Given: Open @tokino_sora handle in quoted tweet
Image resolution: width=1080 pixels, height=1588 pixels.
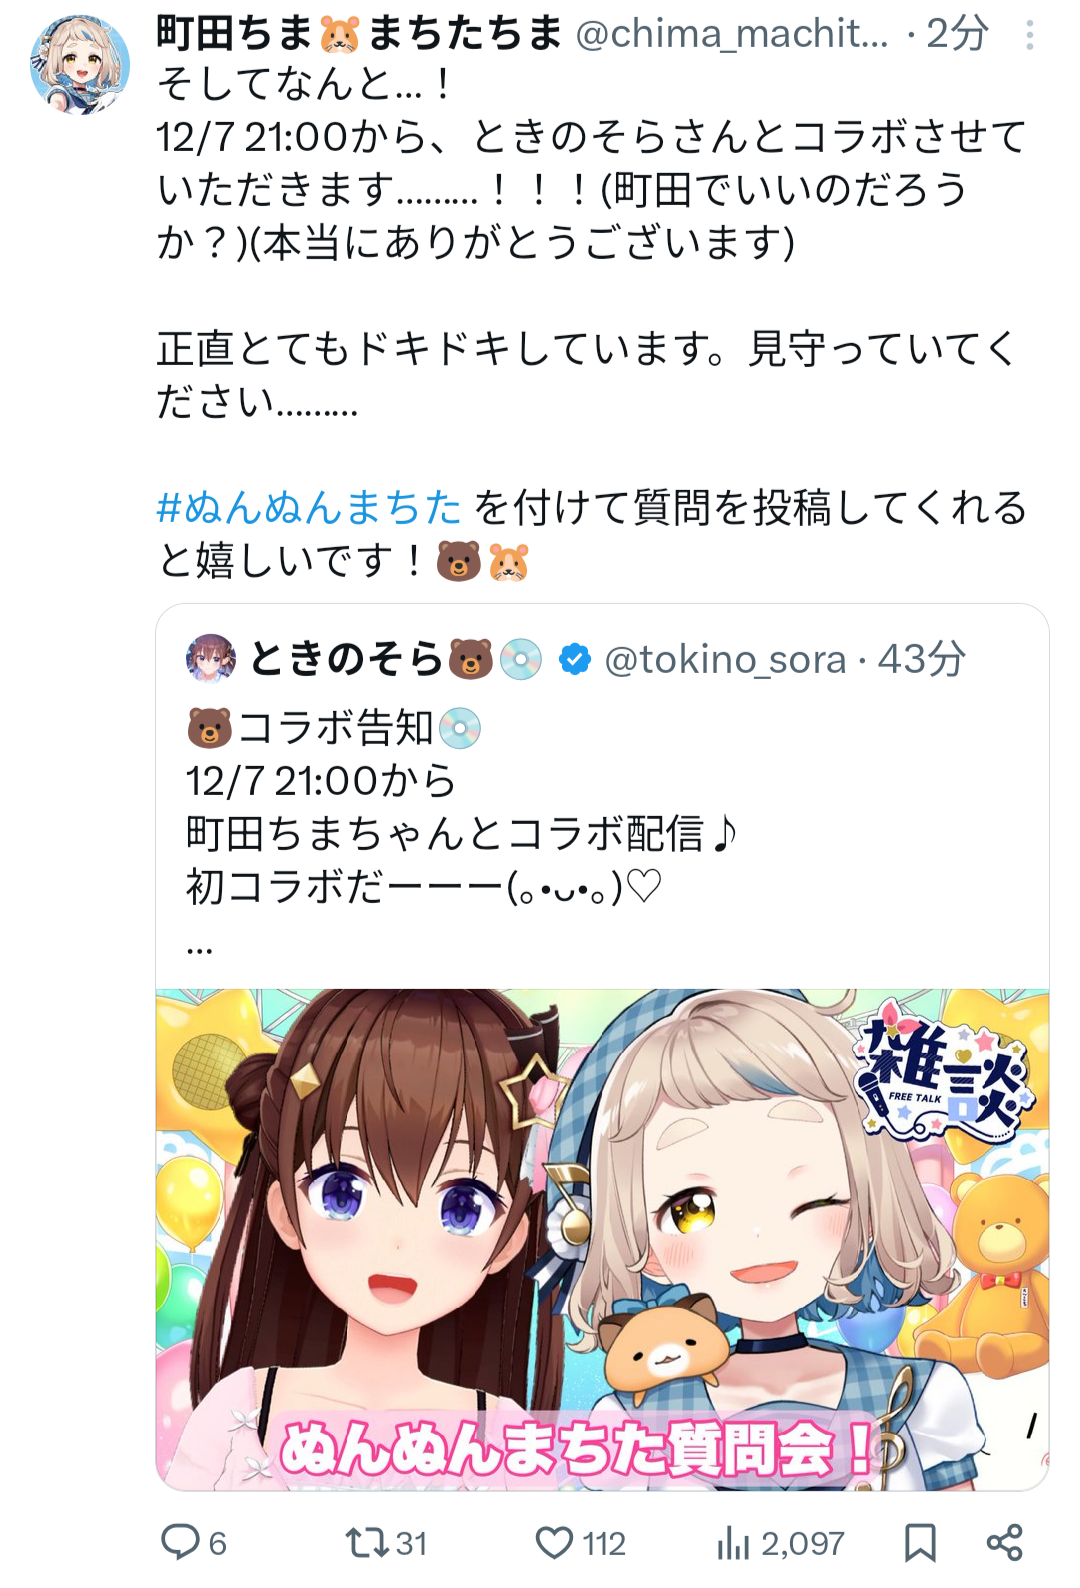Looking at the screenshot, I should [x=725, y=659].
